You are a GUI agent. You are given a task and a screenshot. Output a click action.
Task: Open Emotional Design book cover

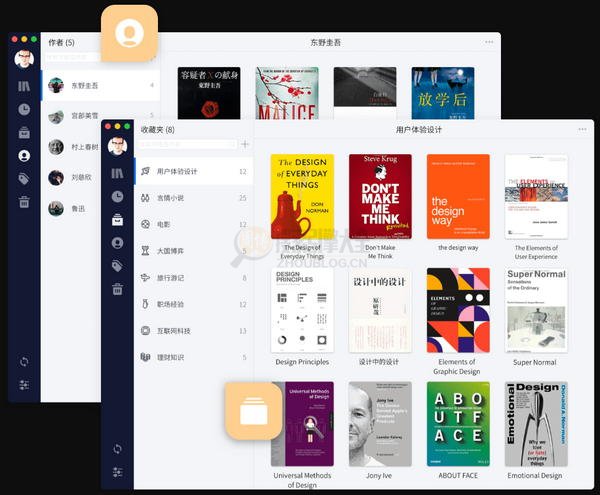(536, 424)
